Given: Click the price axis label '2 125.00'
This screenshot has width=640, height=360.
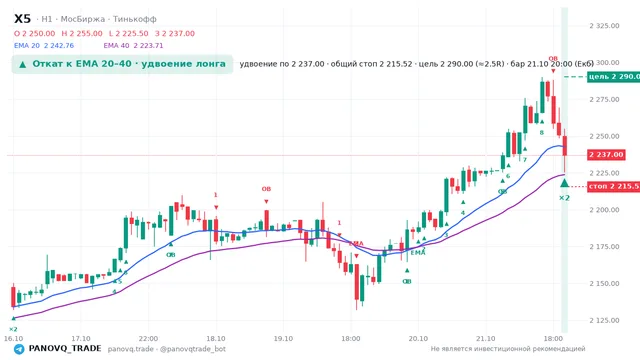Looking at the screenshot, I should point(604,320).
